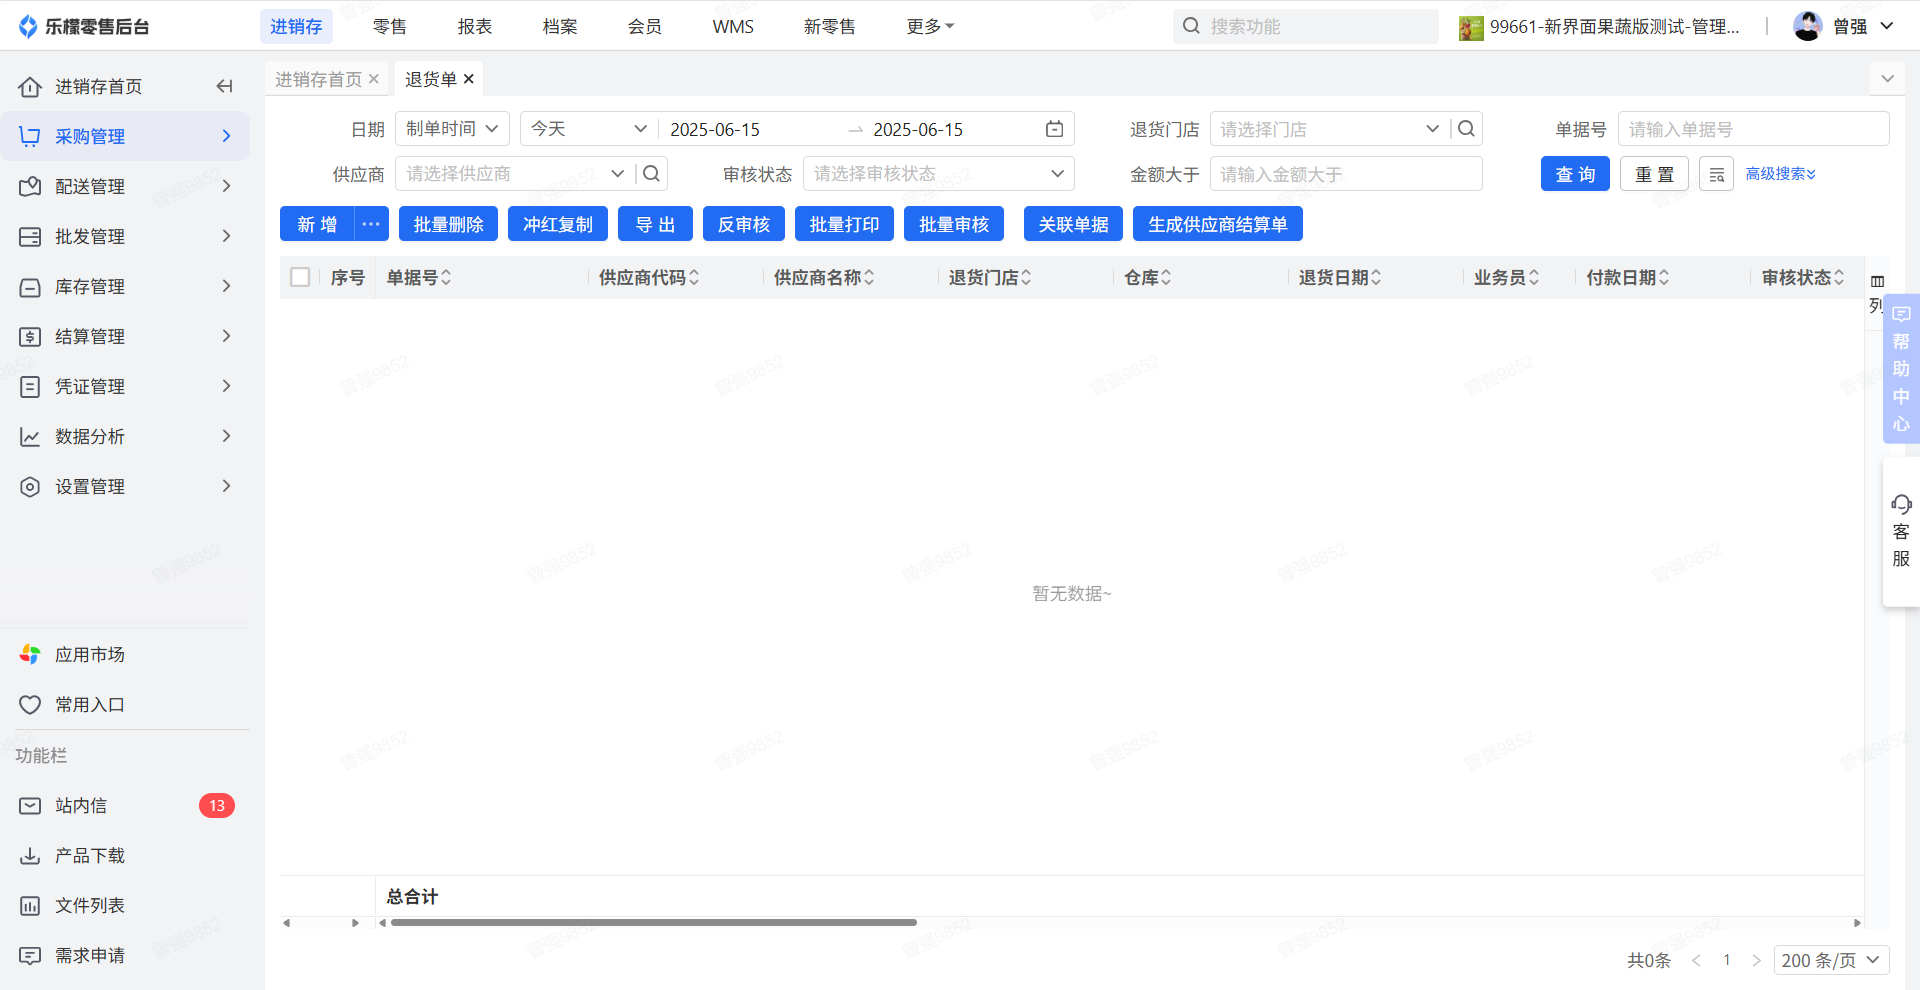Click the 采购管理 cart icon
Image resolution: width=1920 pixels, height=990 pixels.
point(30,137)
